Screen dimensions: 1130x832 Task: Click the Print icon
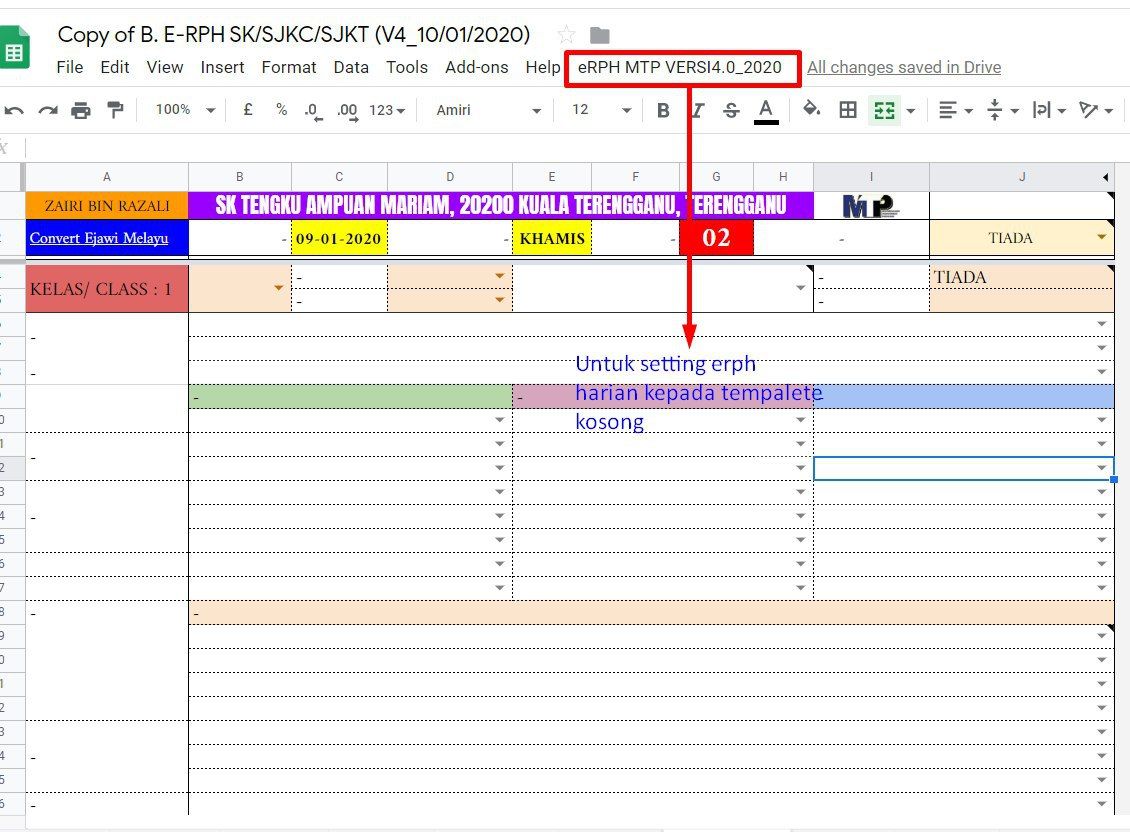point(81,110)
